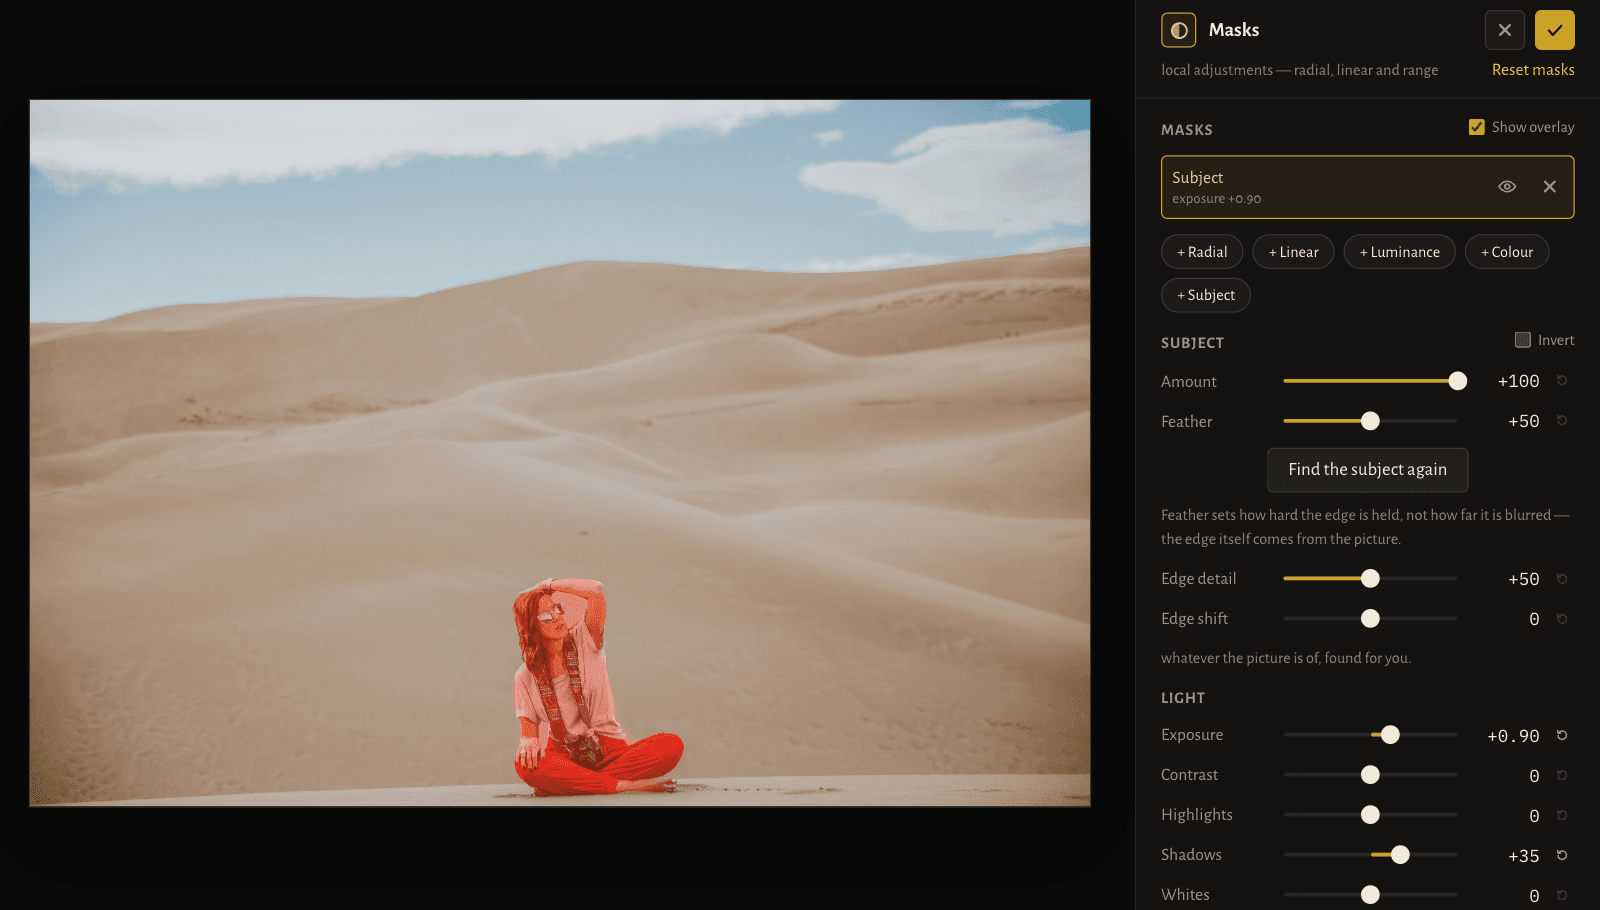Enable the Invert checkbox
The image size is (1600, 910).
click(x=1522, y=340)
